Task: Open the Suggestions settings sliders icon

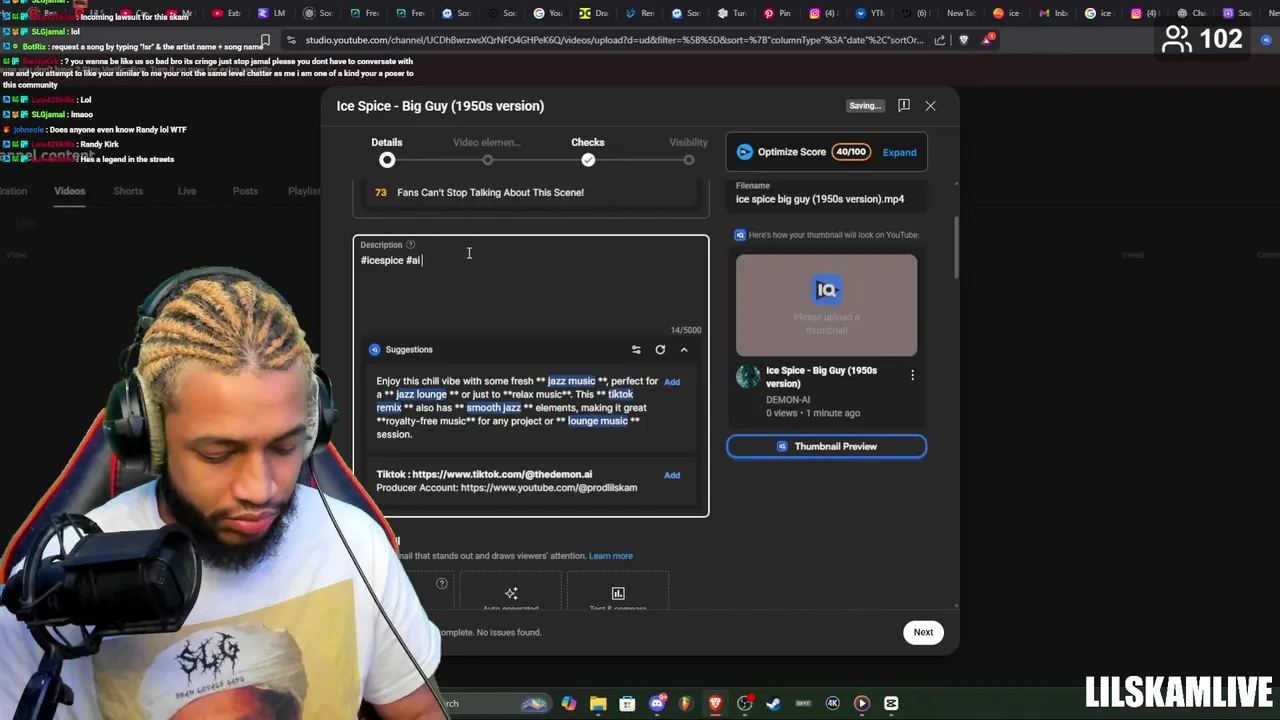Action: coord(636,349)
